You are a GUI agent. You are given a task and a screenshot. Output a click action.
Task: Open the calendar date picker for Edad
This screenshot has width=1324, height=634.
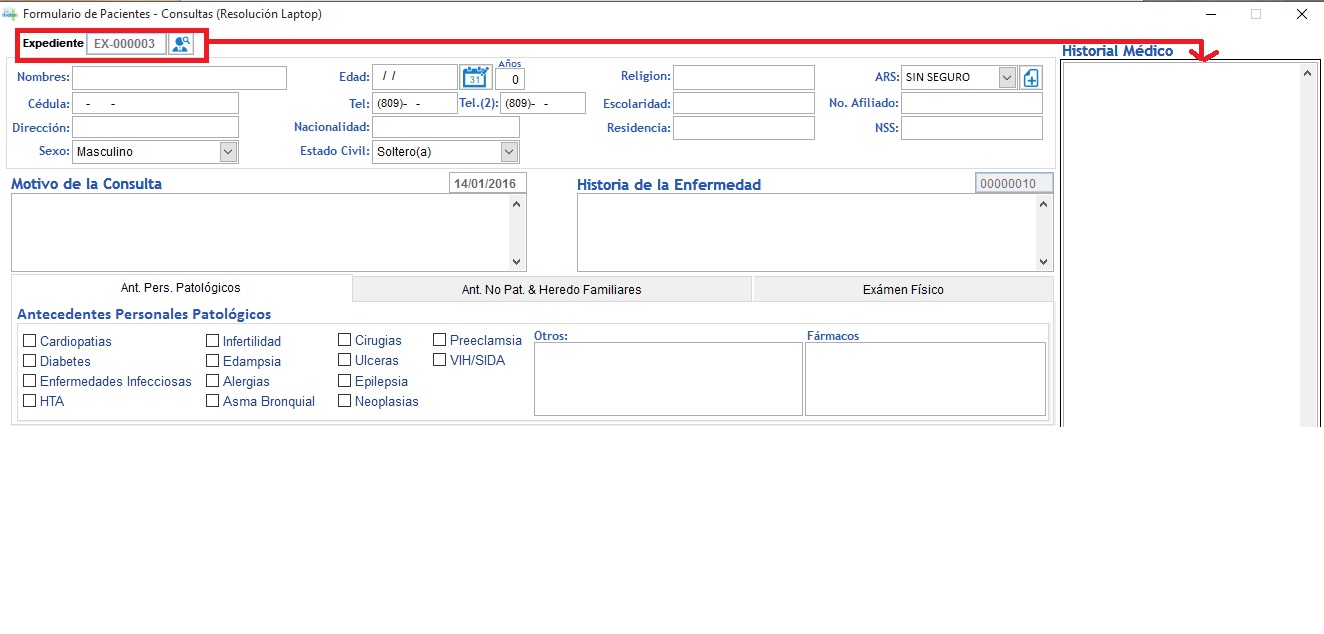coord(474,77)
